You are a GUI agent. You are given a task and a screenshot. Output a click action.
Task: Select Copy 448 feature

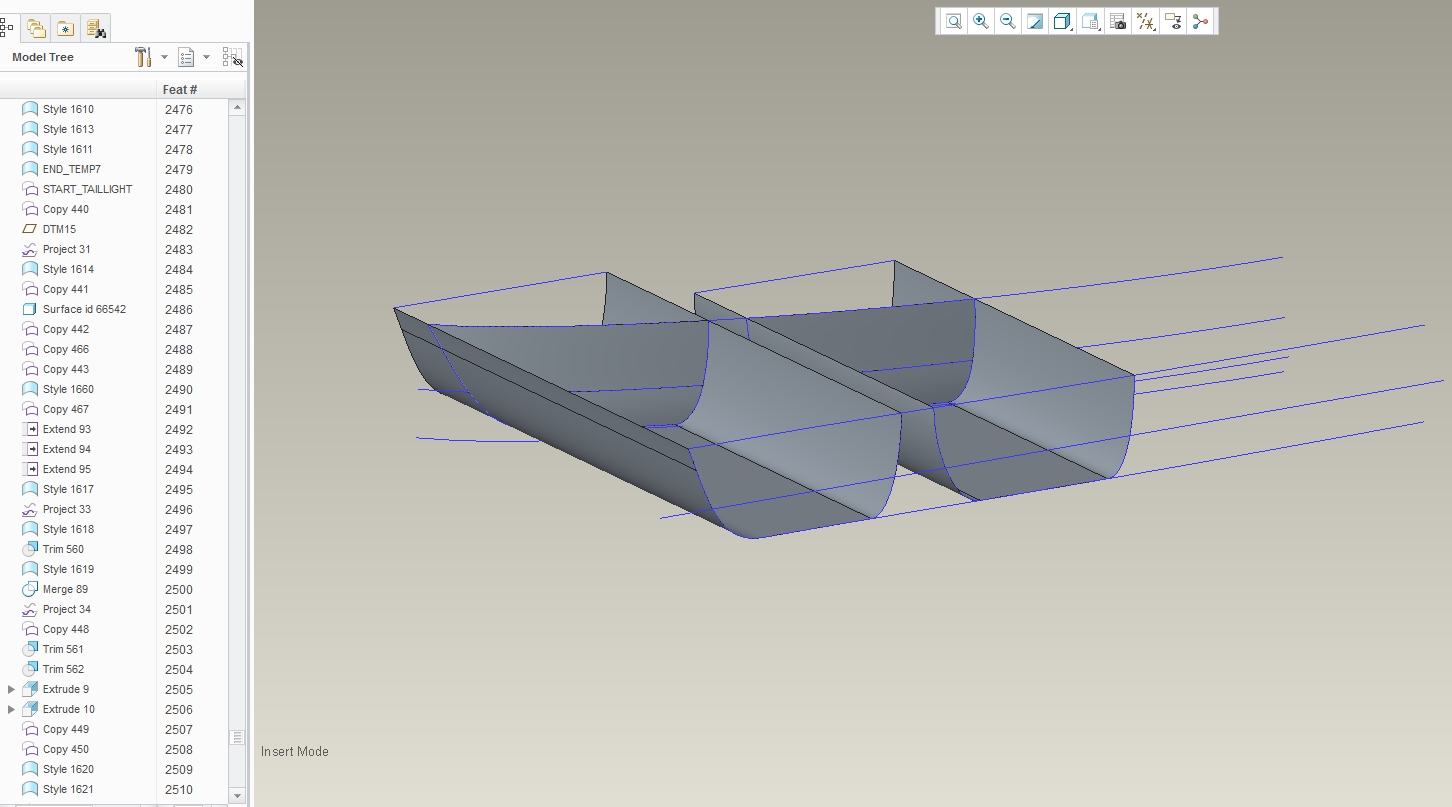(66, 629)
